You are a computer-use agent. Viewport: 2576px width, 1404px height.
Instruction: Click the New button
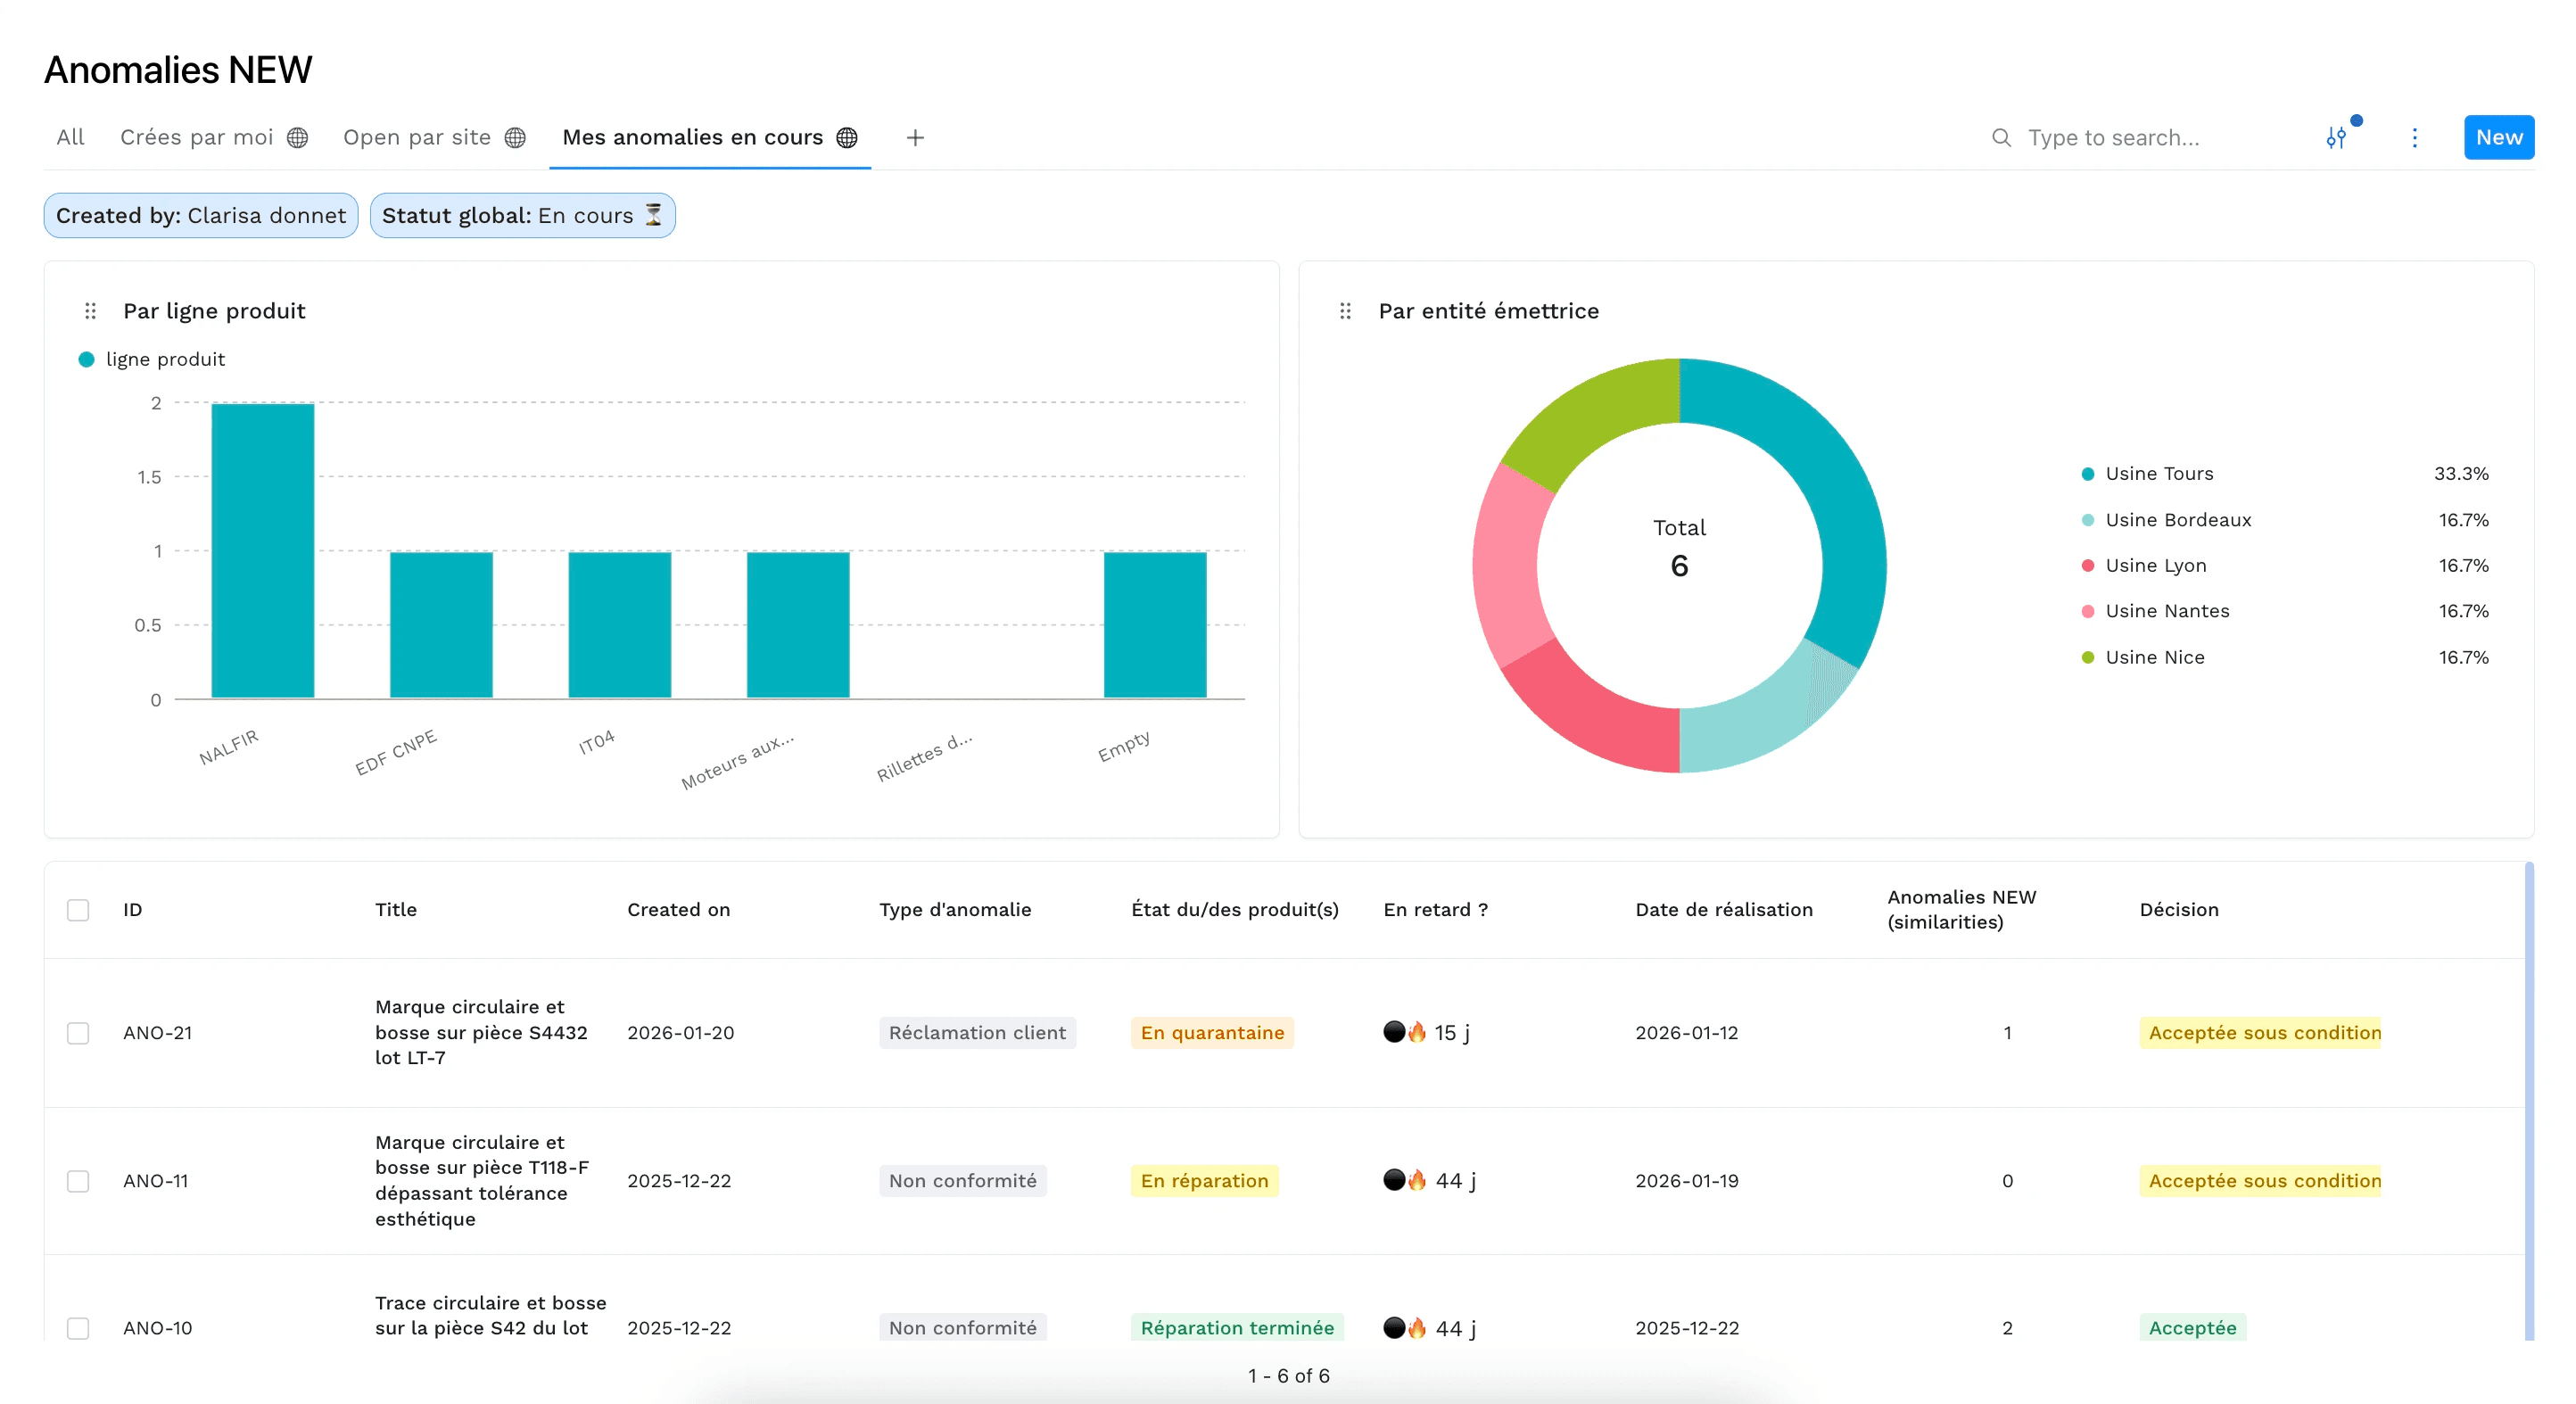coord(2498,137)
